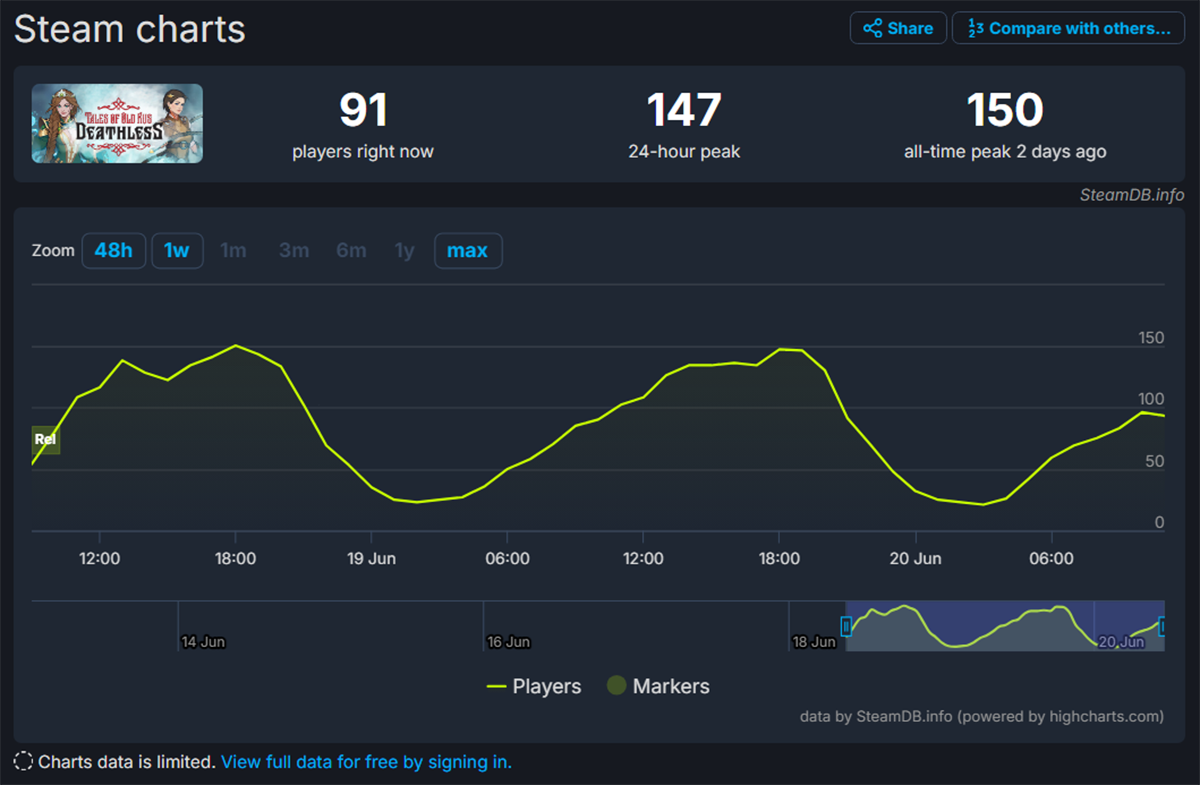Click the navigator right range handle
The width and height of the screenshot is (1200, 785).
(x=1163, y=627)
